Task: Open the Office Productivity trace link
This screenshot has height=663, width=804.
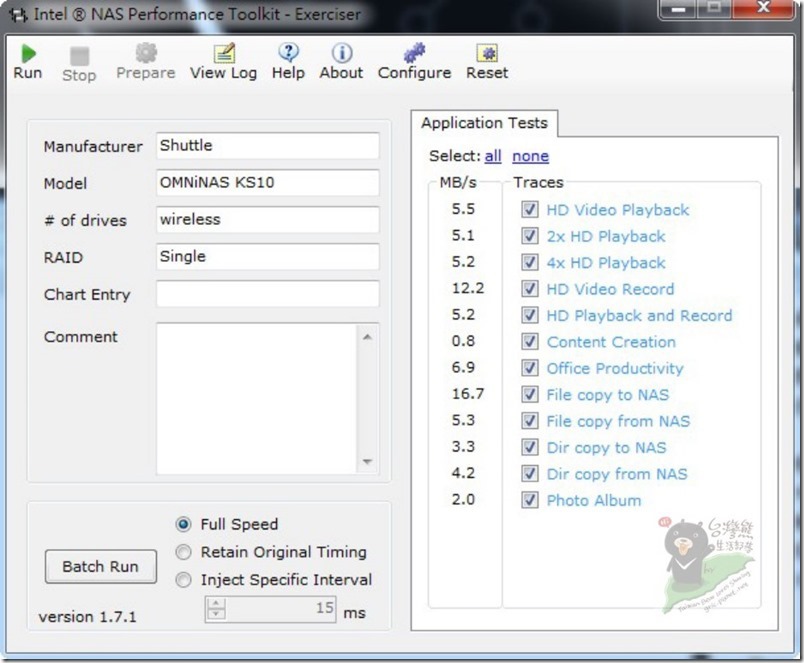Action: tap(615, 368)
